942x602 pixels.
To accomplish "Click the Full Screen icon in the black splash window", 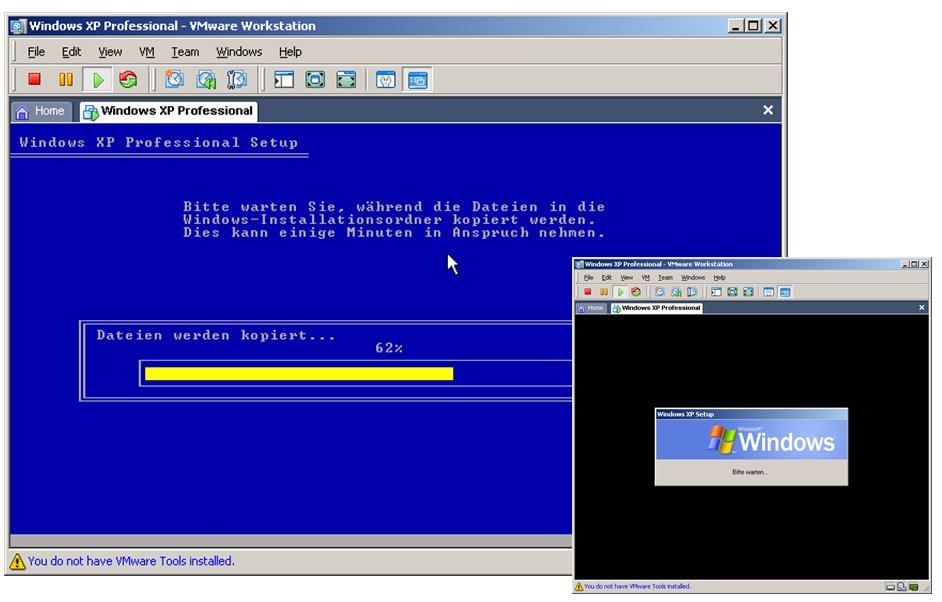I will tap(748, 292).
